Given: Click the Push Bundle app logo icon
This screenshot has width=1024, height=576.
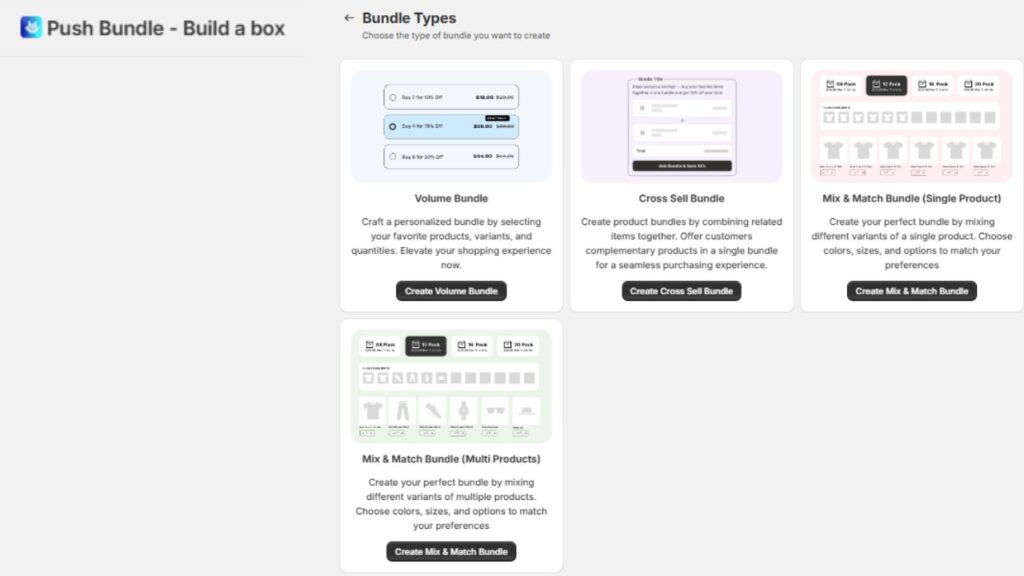Looking at the screenshot, I should 29,28.
